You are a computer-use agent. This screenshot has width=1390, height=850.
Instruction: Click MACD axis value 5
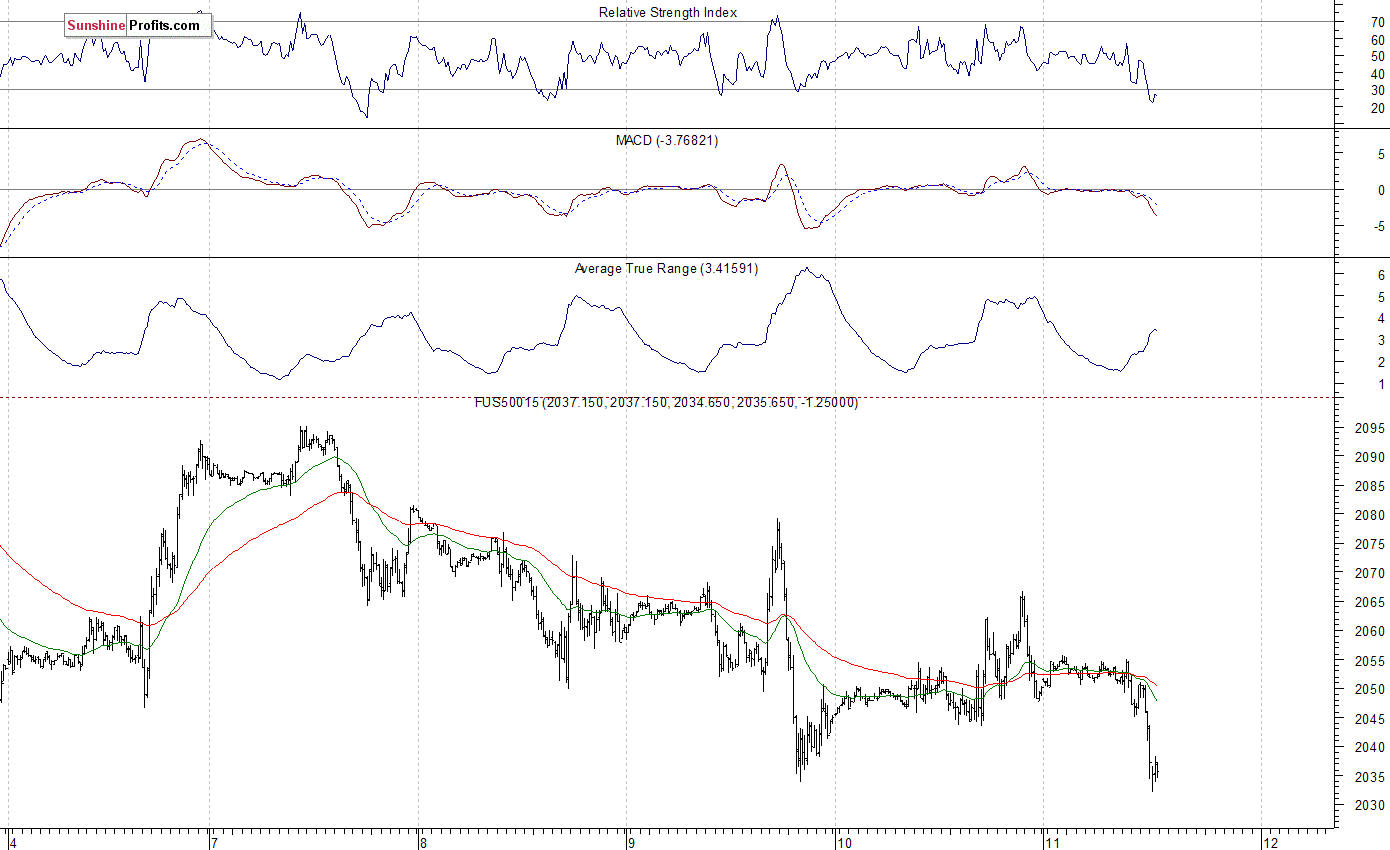[x=1381, y=154]
